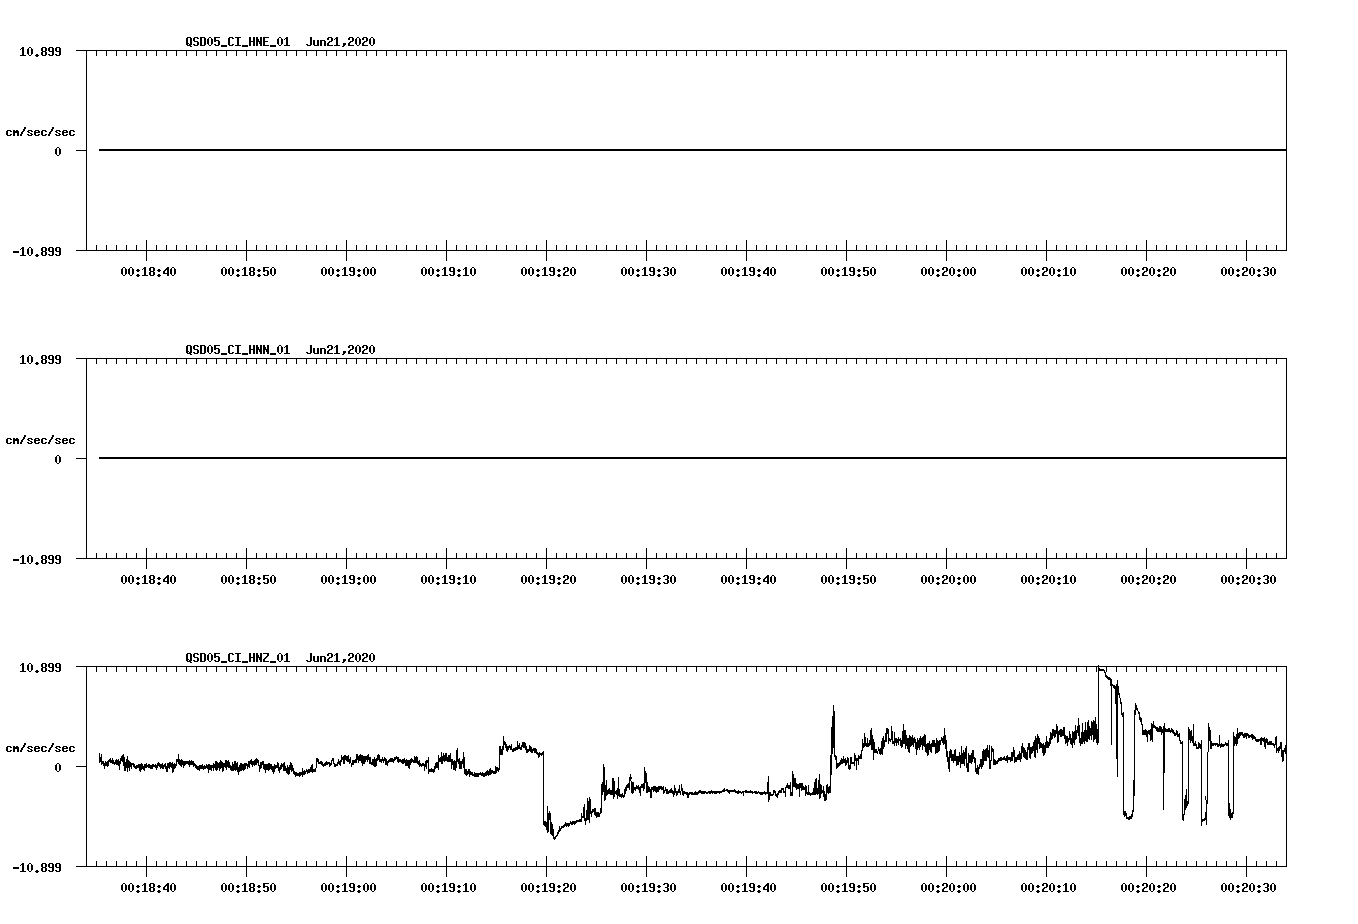1358x924 pixels.
Task: Click the 0 axis label of HNE plot
Action: [58, 152]
